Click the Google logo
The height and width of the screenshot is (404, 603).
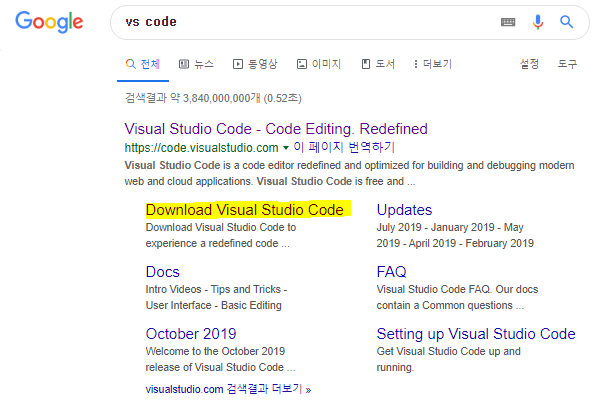[49, 22]
